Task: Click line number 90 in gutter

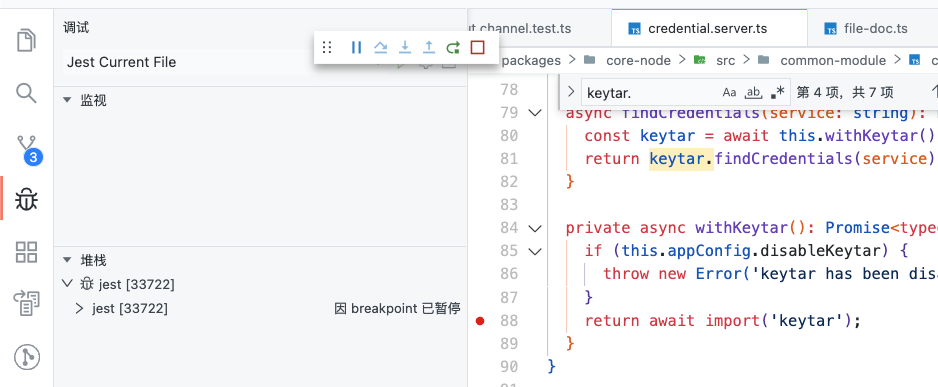Action: 508,366
